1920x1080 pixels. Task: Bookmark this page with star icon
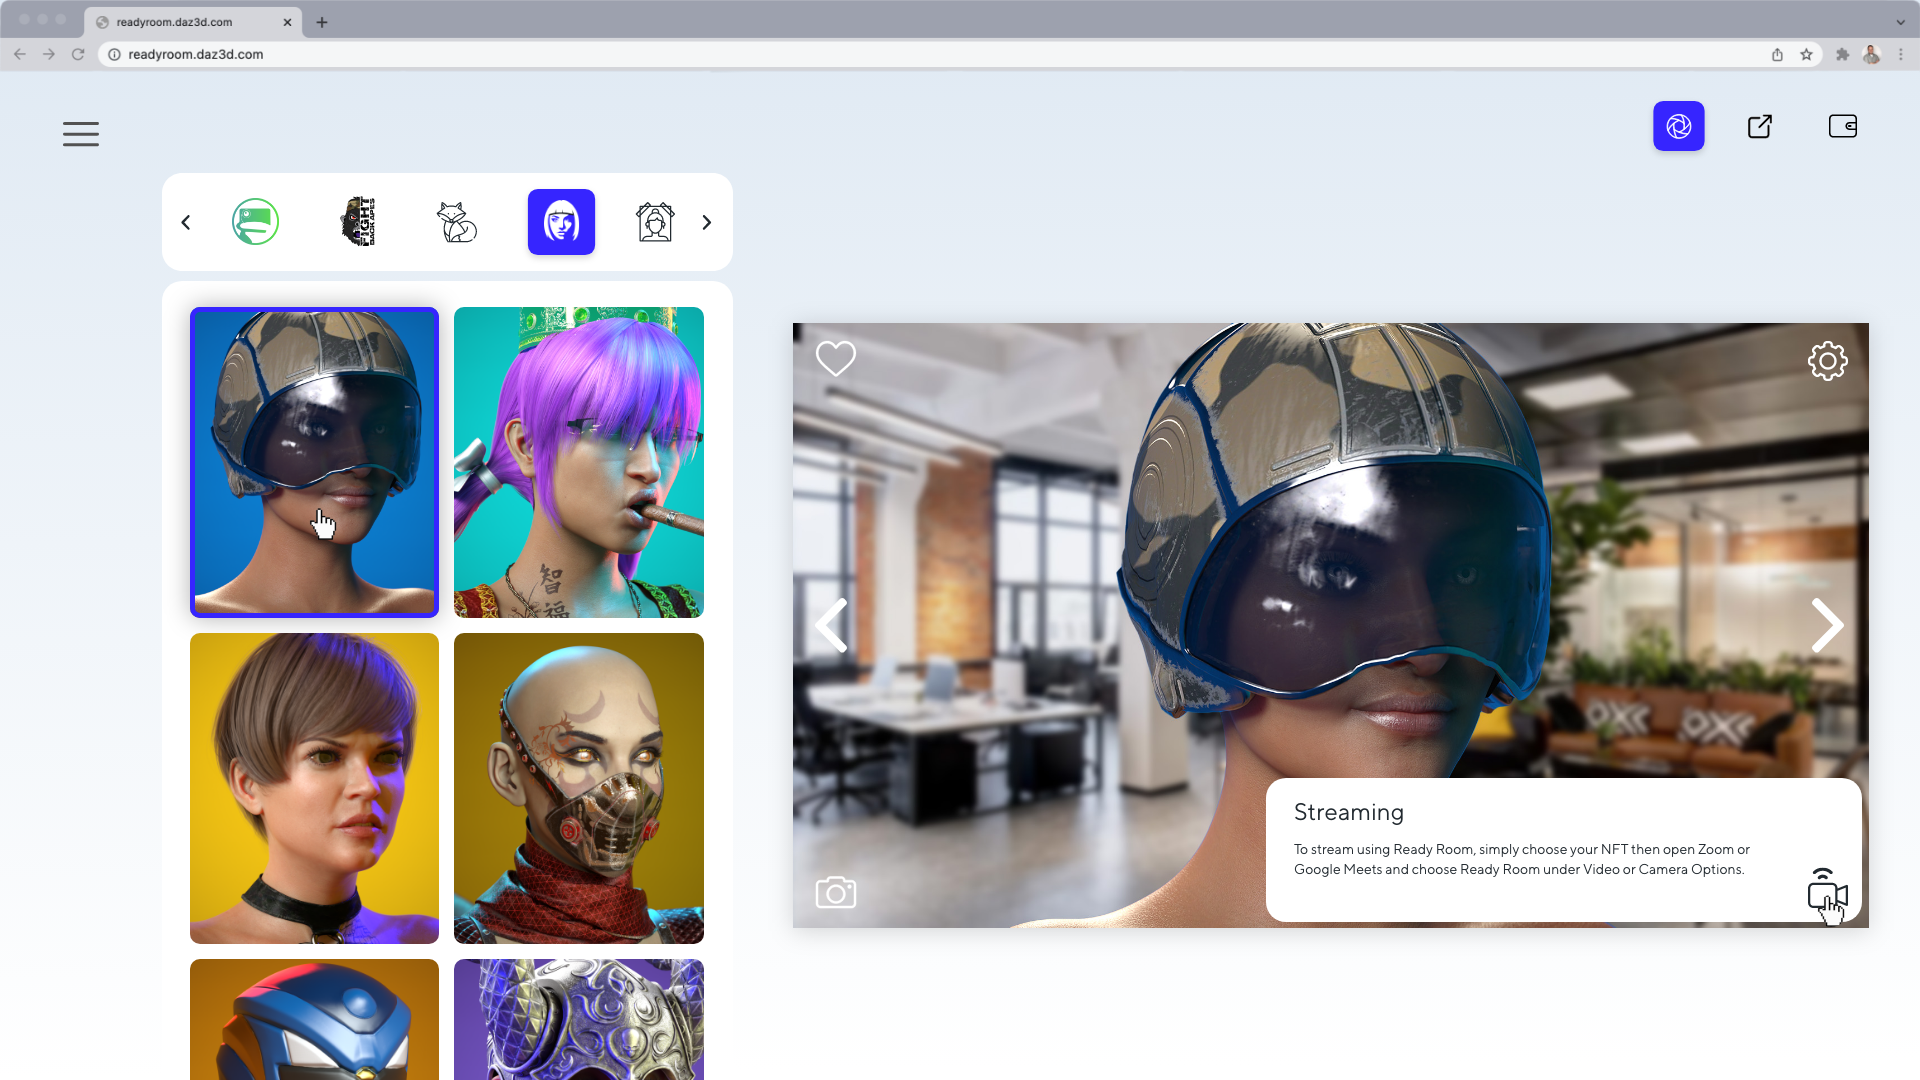pyautogui.click(x=1806, y=54)
